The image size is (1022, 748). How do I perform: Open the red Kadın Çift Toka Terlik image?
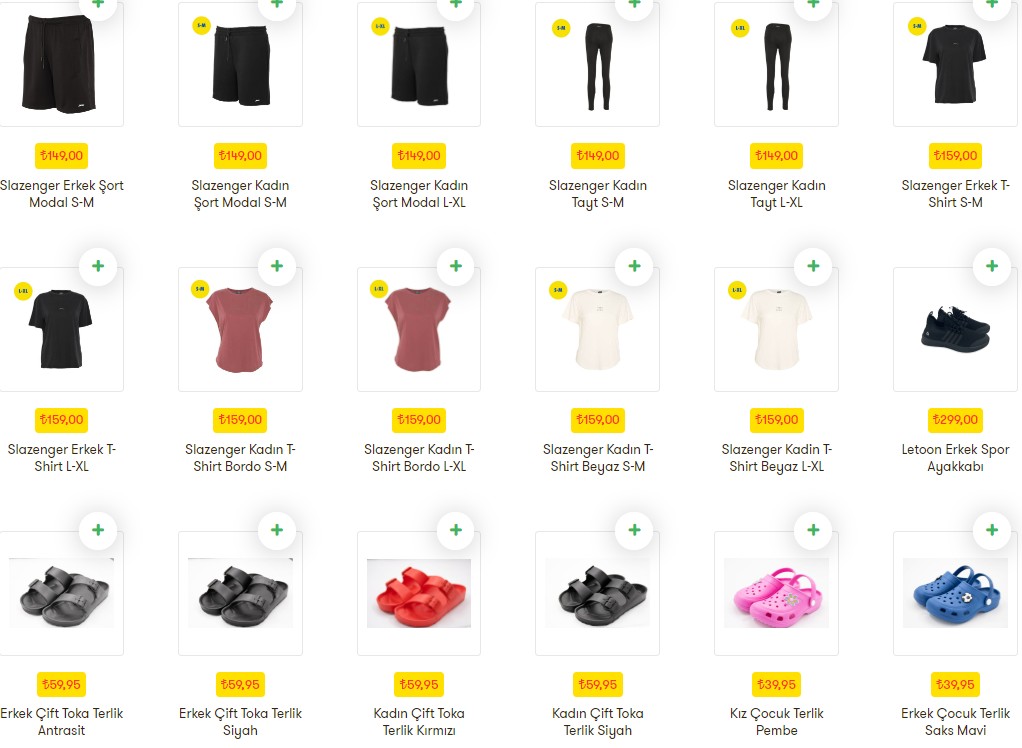pos(418,594)
